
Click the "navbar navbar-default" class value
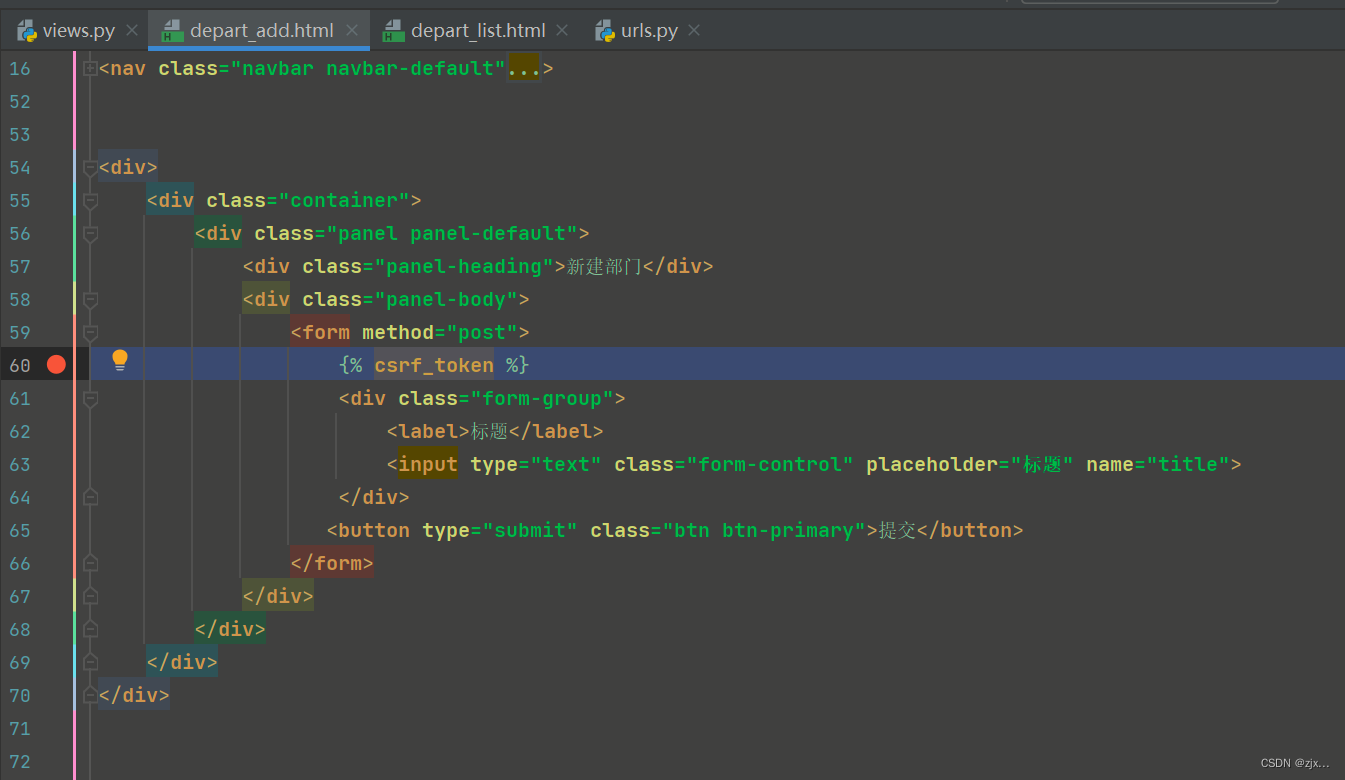pos(369,68)
